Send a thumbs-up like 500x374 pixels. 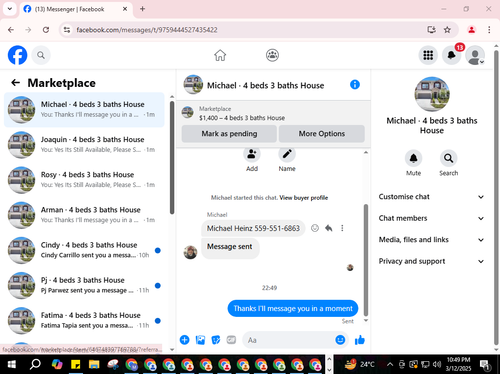pyautogui.click(x=360, y=340)
